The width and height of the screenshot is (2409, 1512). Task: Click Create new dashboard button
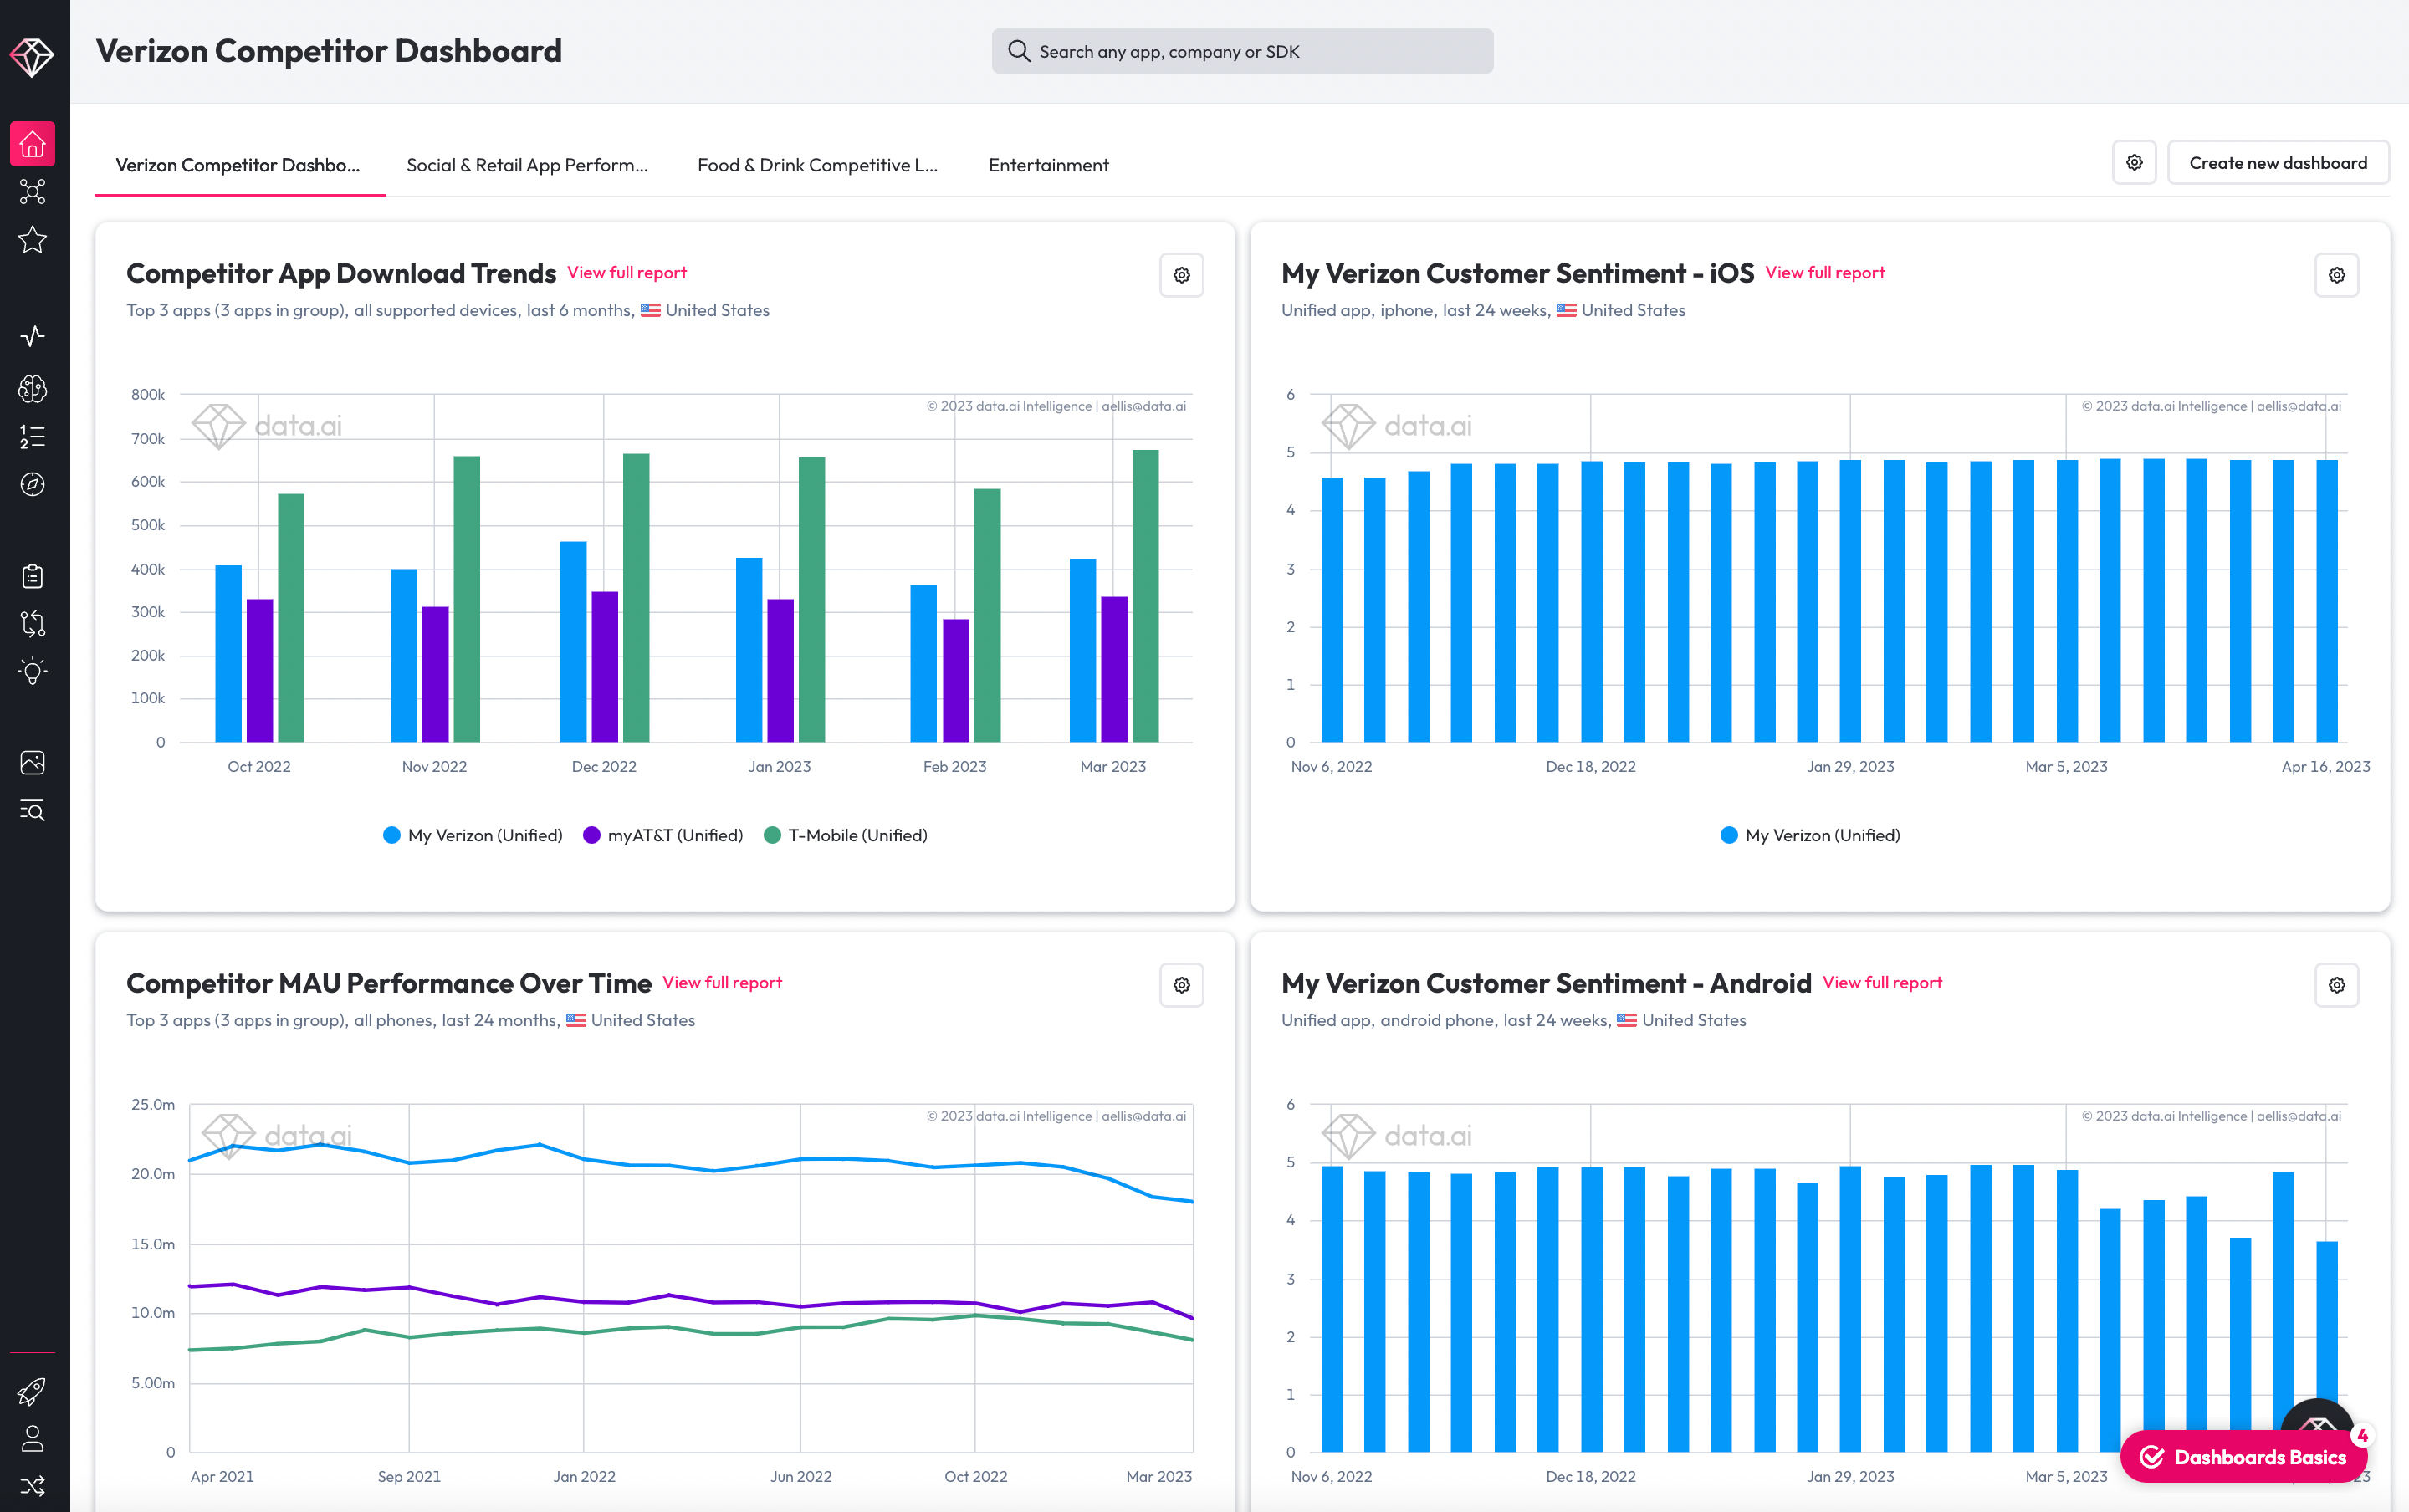[x=2278, y=163]
